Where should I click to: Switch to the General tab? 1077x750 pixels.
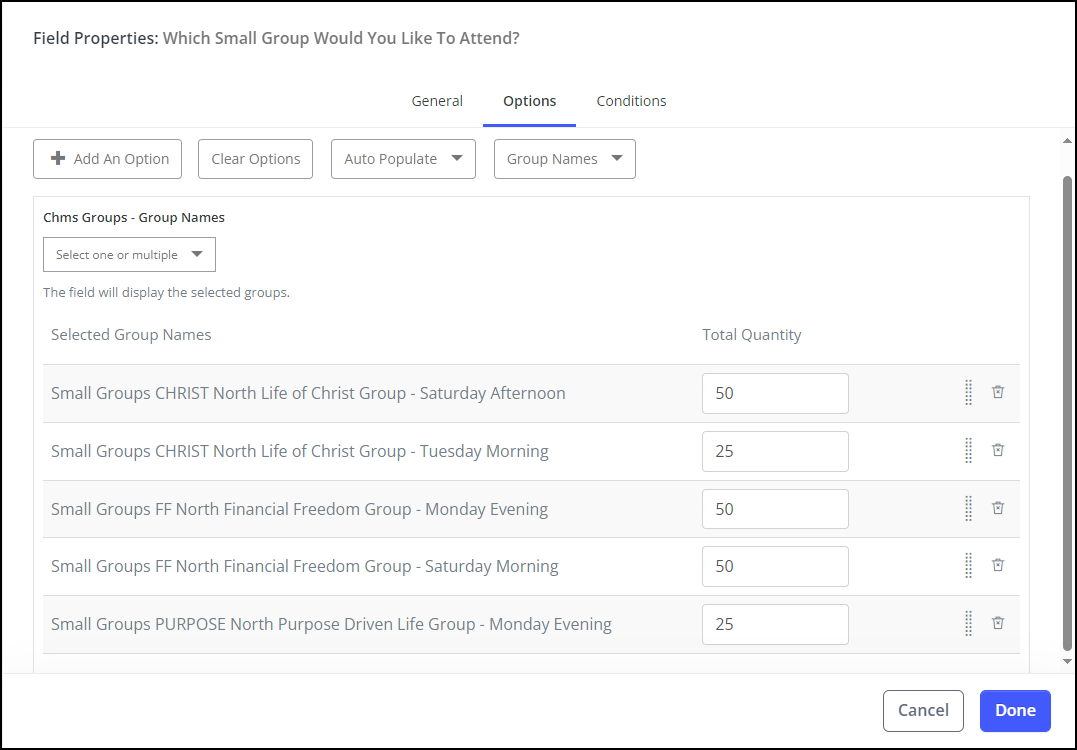437,101
